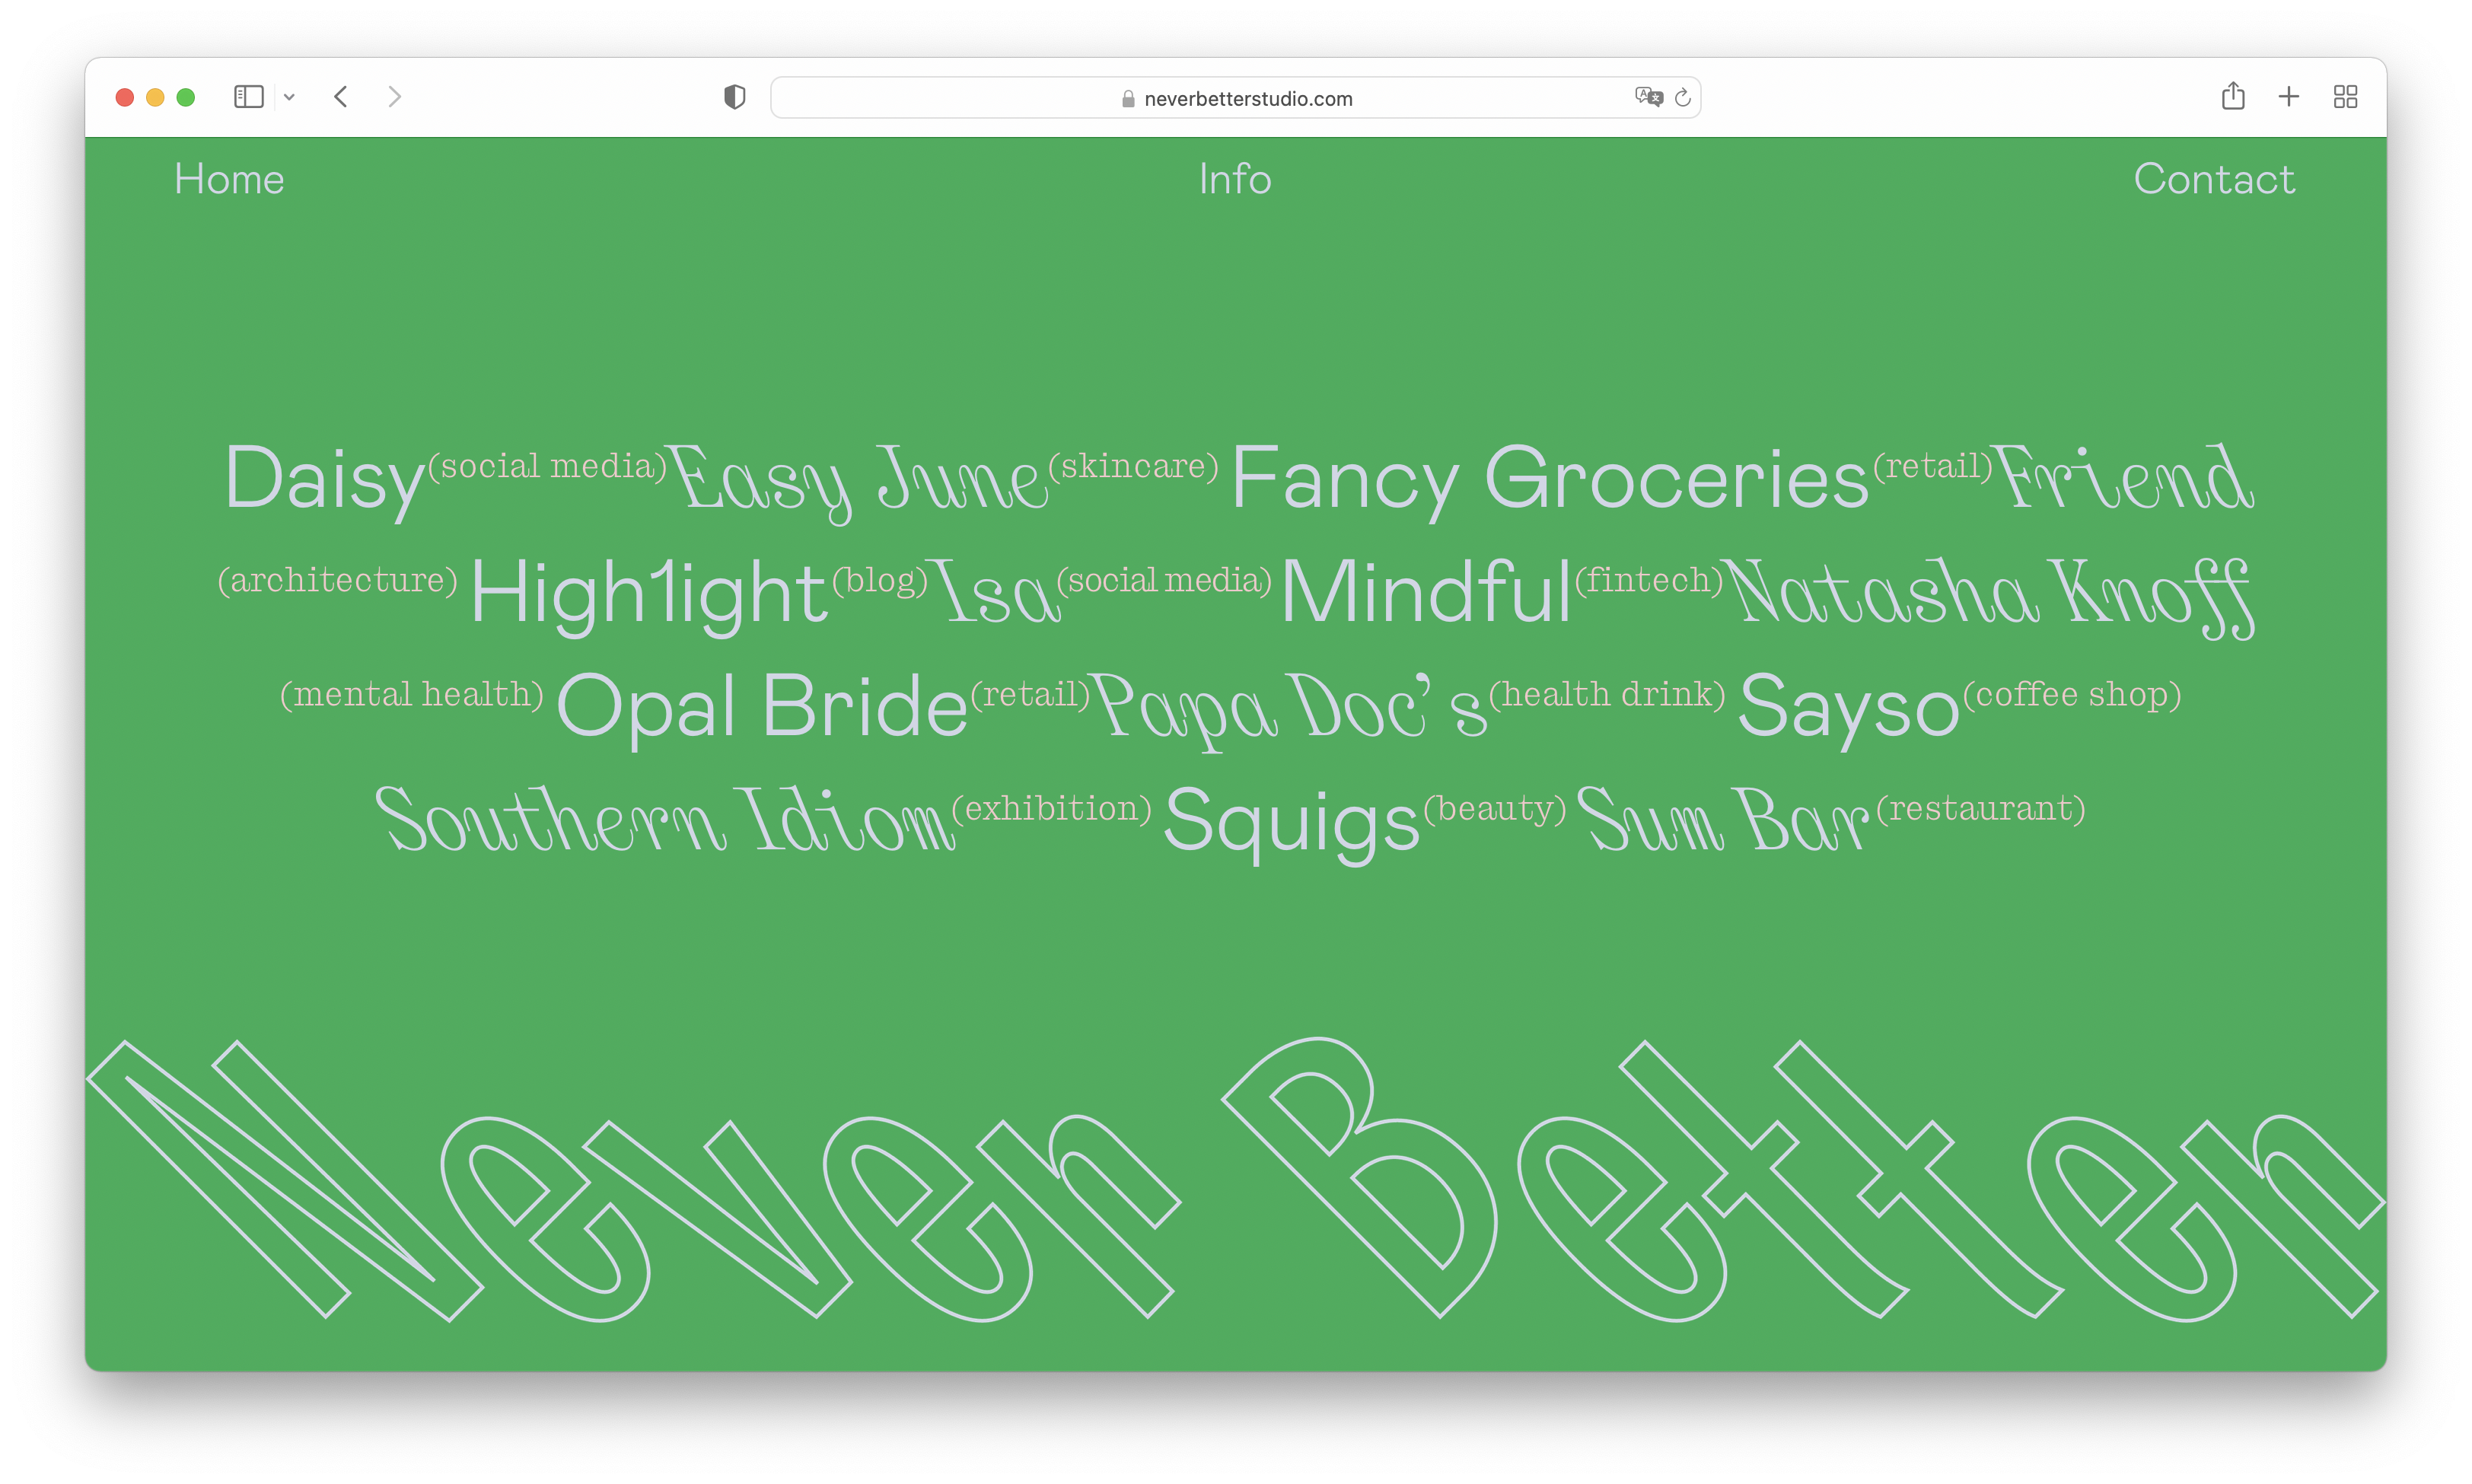Toggle the Safari sidebar button
This screenshot has width=2472, height=1484.
tap(248, 97)
